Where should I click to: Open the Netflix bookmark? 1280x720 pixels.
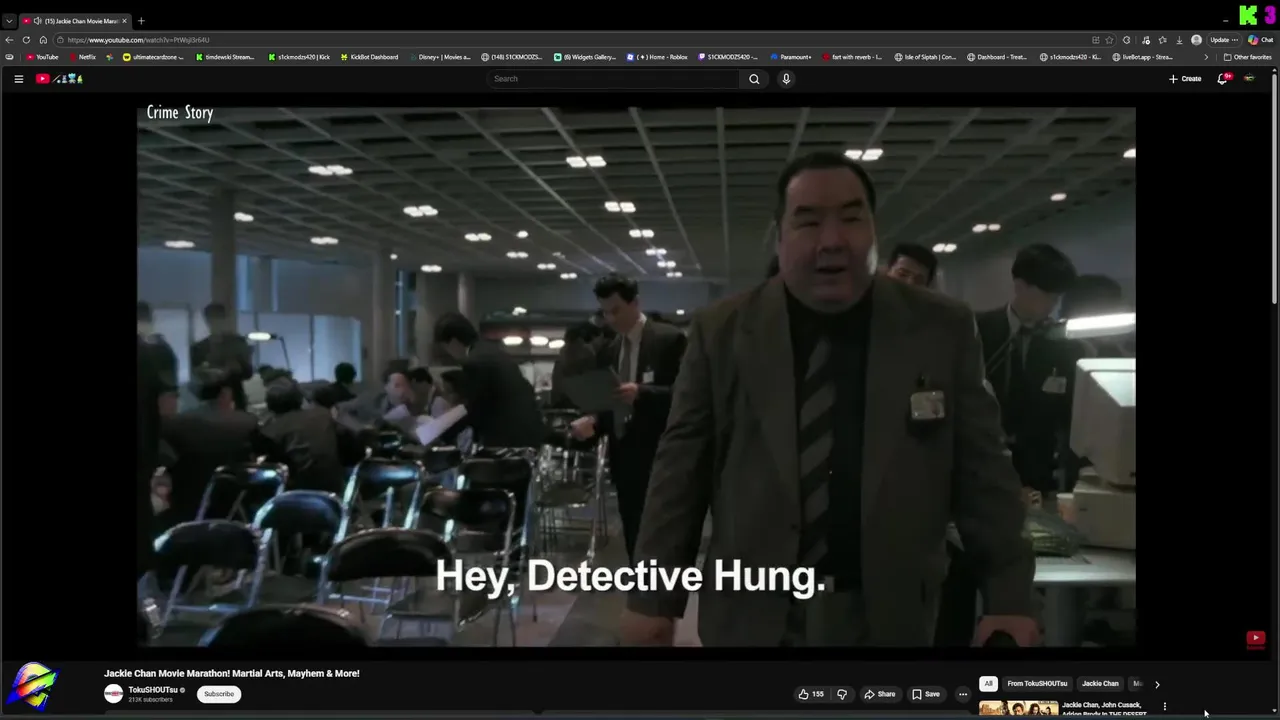coord(82,57)
